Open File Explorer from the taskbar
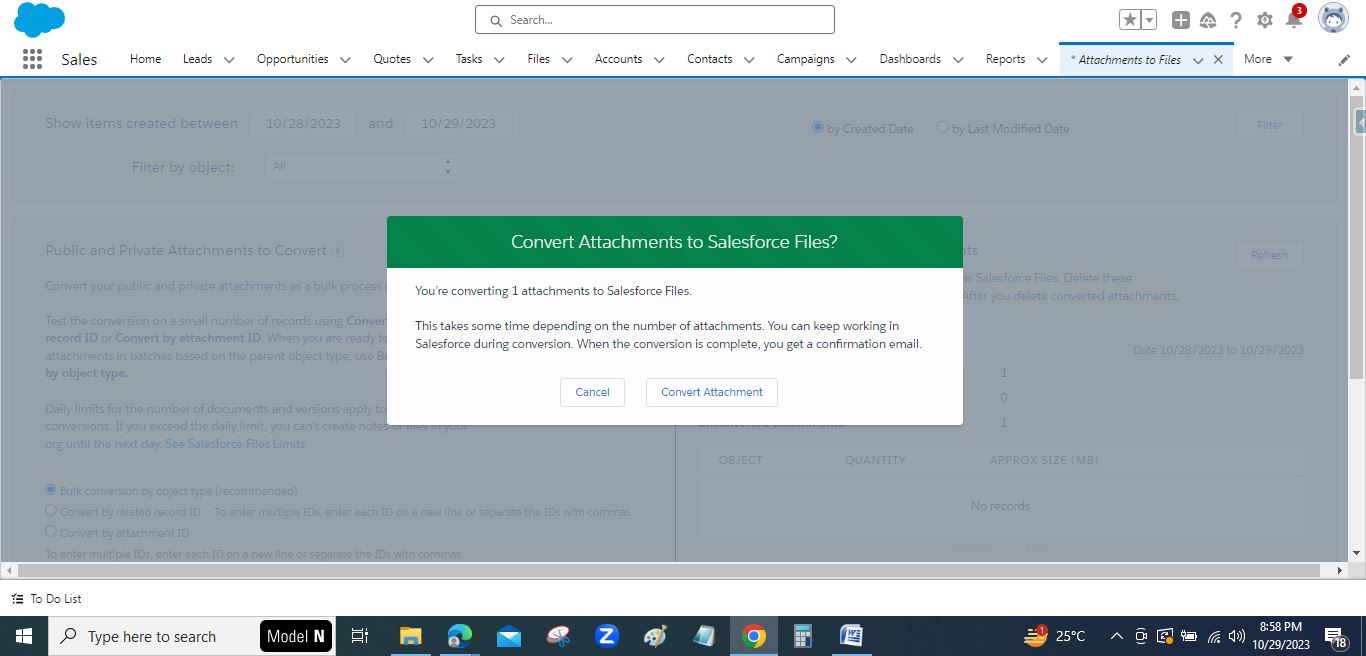1366x656 pixels. [x=410, y=636]
